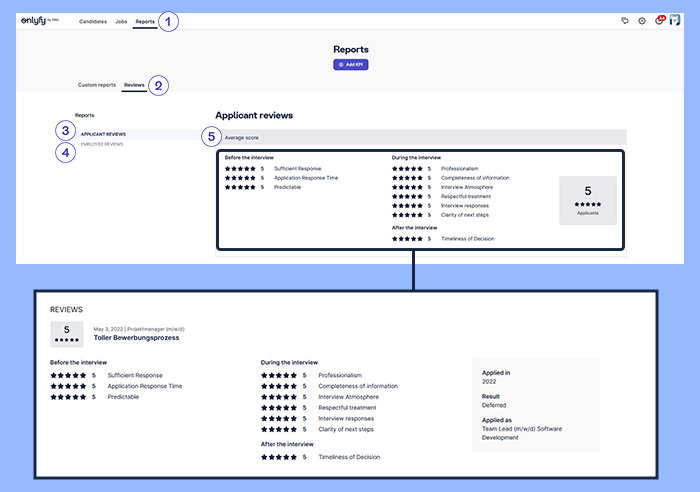This screenshot has height=492, width=700.
Task: Click the Average score section header
Action: point(420,136)
